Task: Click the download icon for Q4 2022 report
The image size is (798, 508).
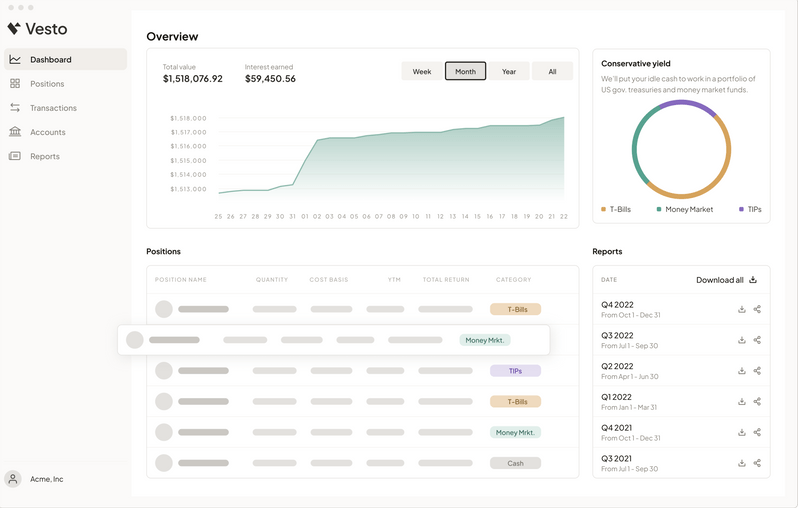Action: point(742,310)
